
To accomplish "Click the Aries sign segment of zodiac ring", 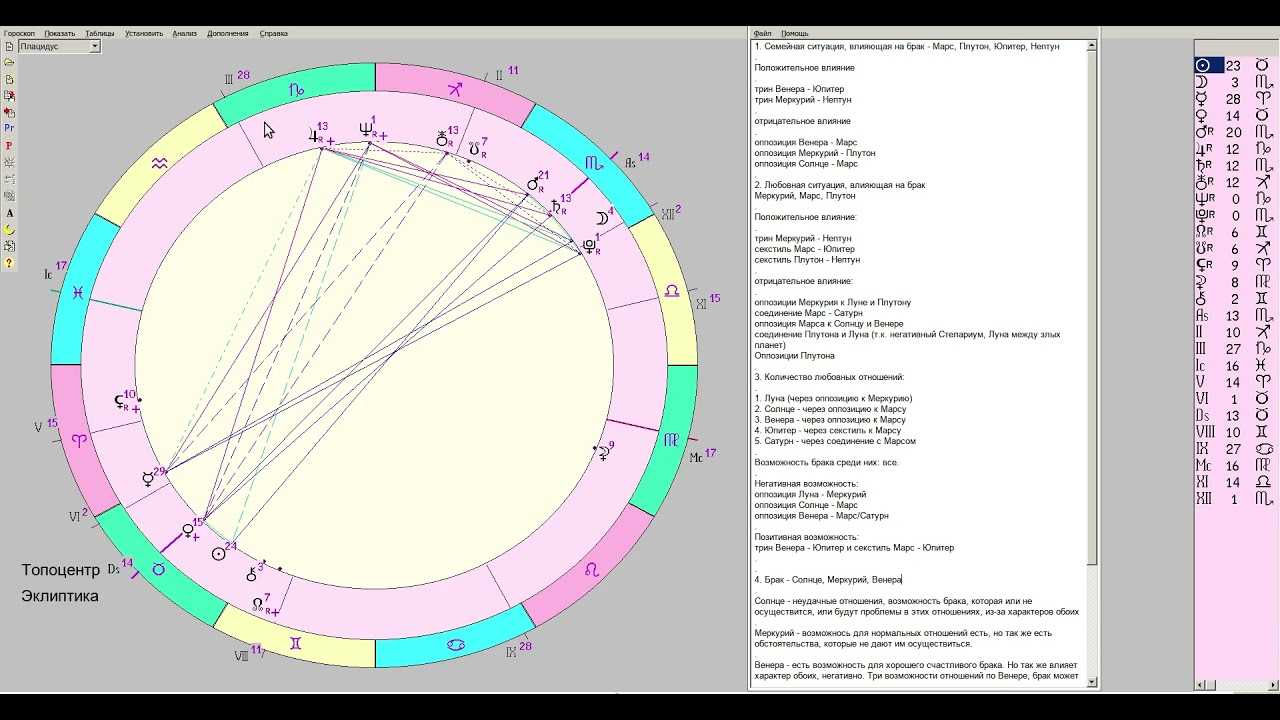I will [79, 439].
